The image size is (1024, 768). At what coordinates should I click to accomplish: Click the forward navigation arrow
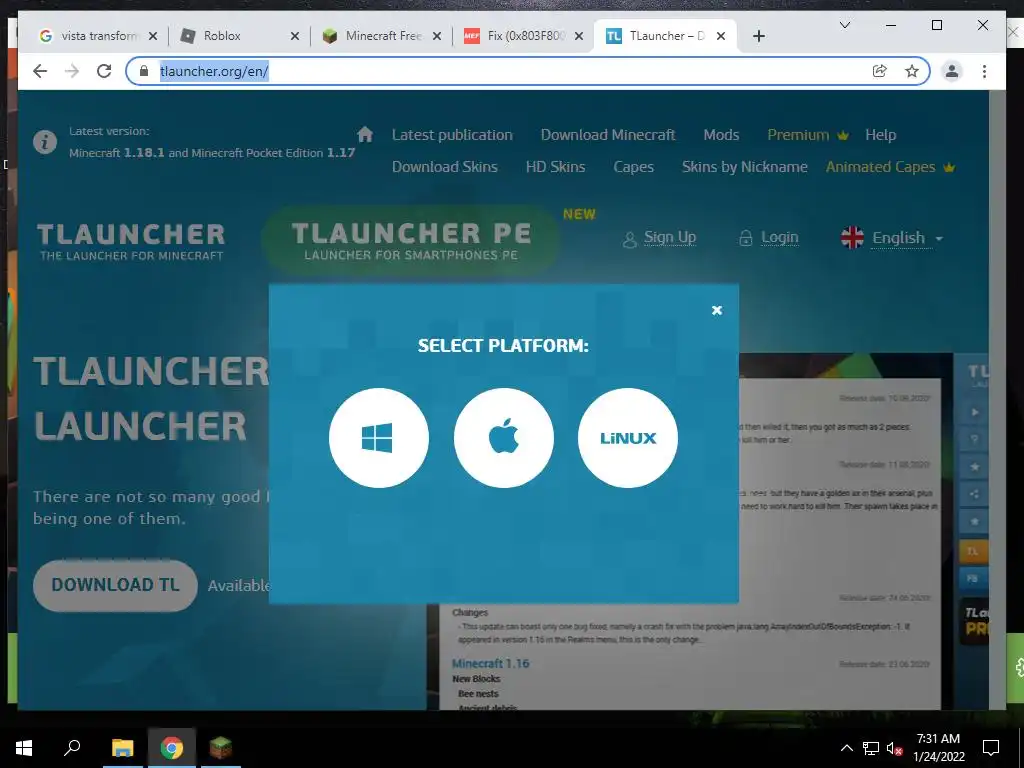point(72,71)
